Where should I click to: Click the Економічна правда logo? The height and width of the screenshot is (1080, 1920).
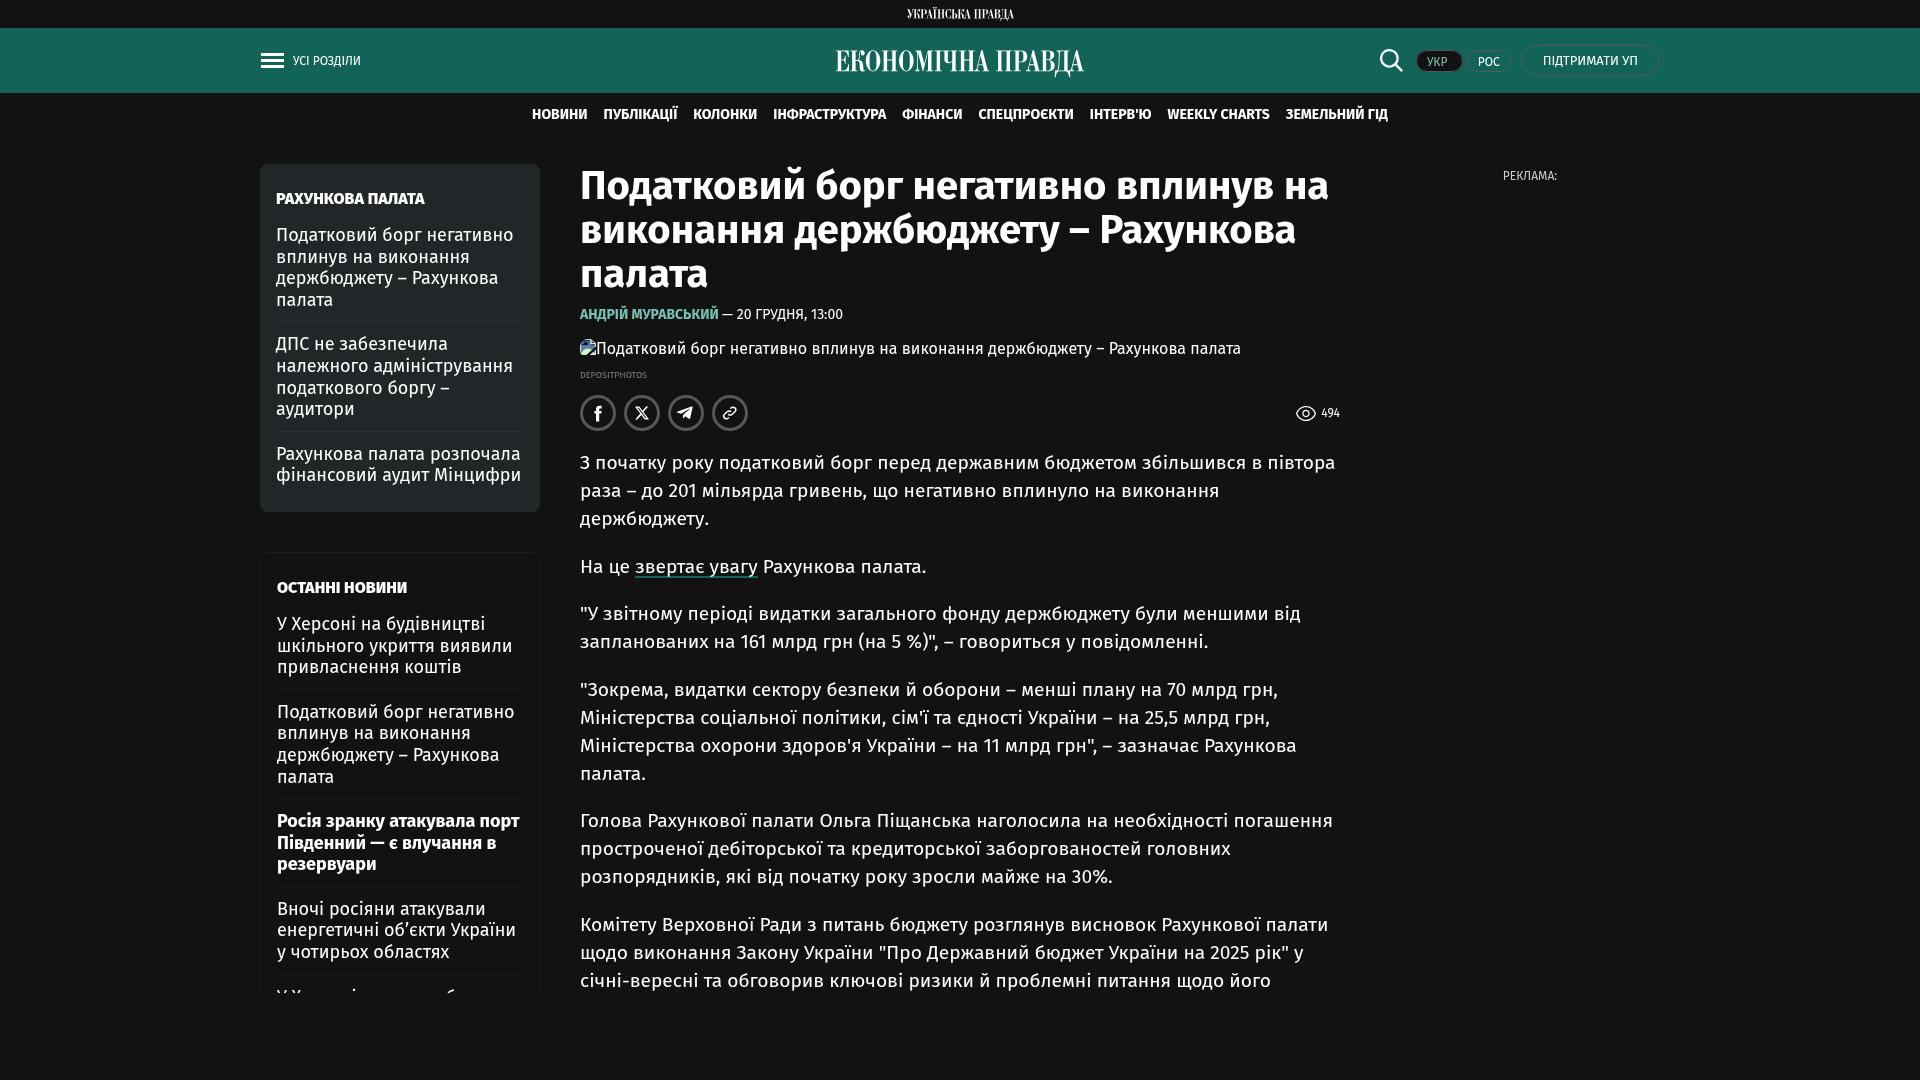click(x=959, y=62)
